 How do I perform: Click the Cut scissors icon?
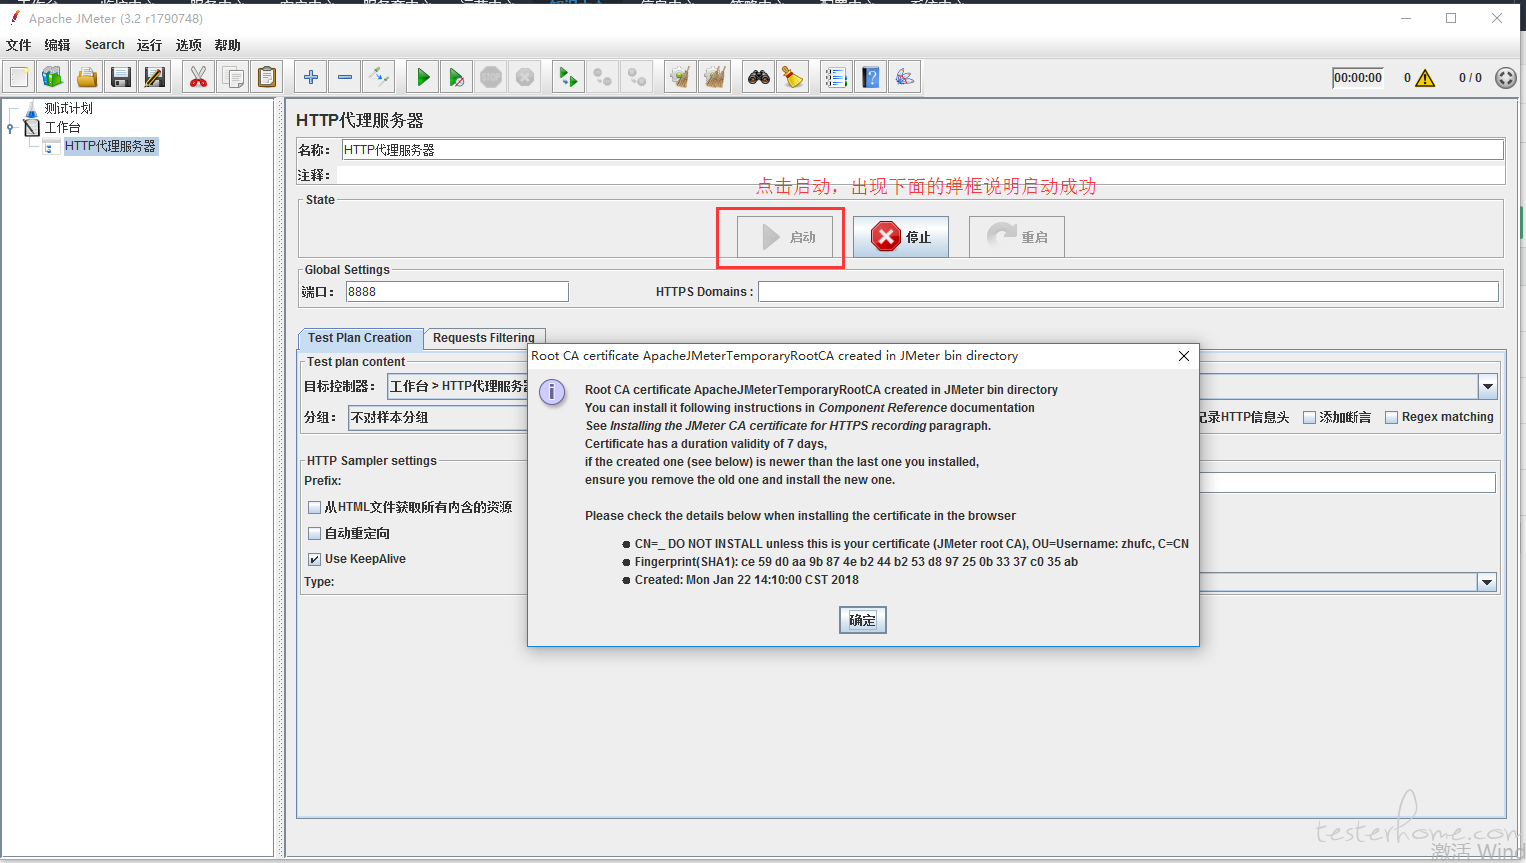[199, 77]
